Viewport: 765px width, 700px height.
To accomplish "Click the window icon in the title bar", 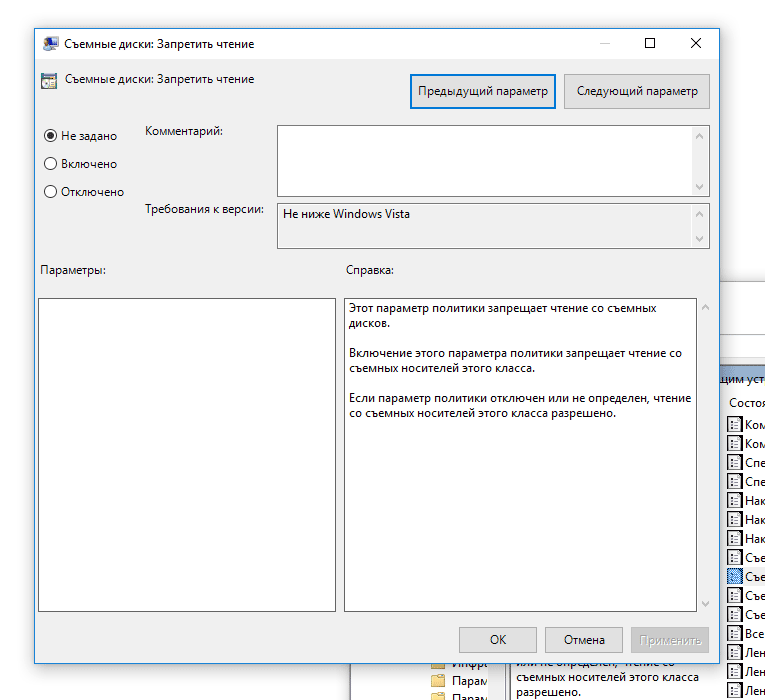I will (x=50, y=44).
